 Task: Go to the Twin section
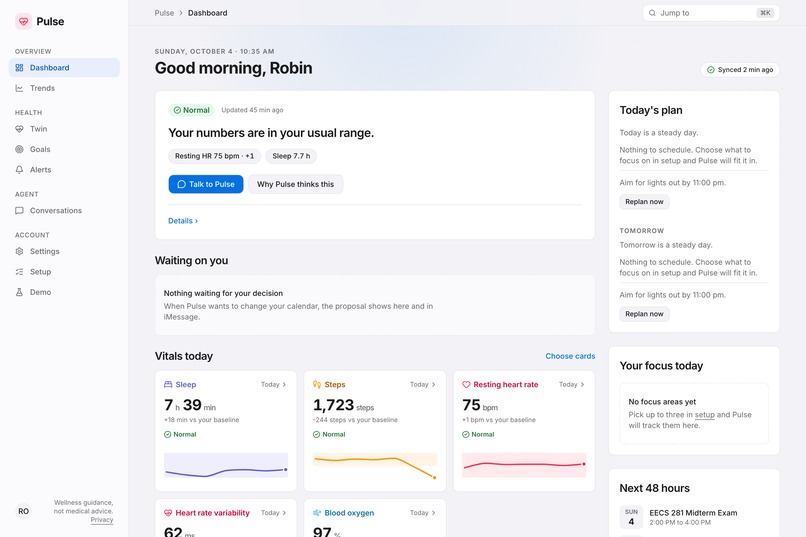pos(64,129)
